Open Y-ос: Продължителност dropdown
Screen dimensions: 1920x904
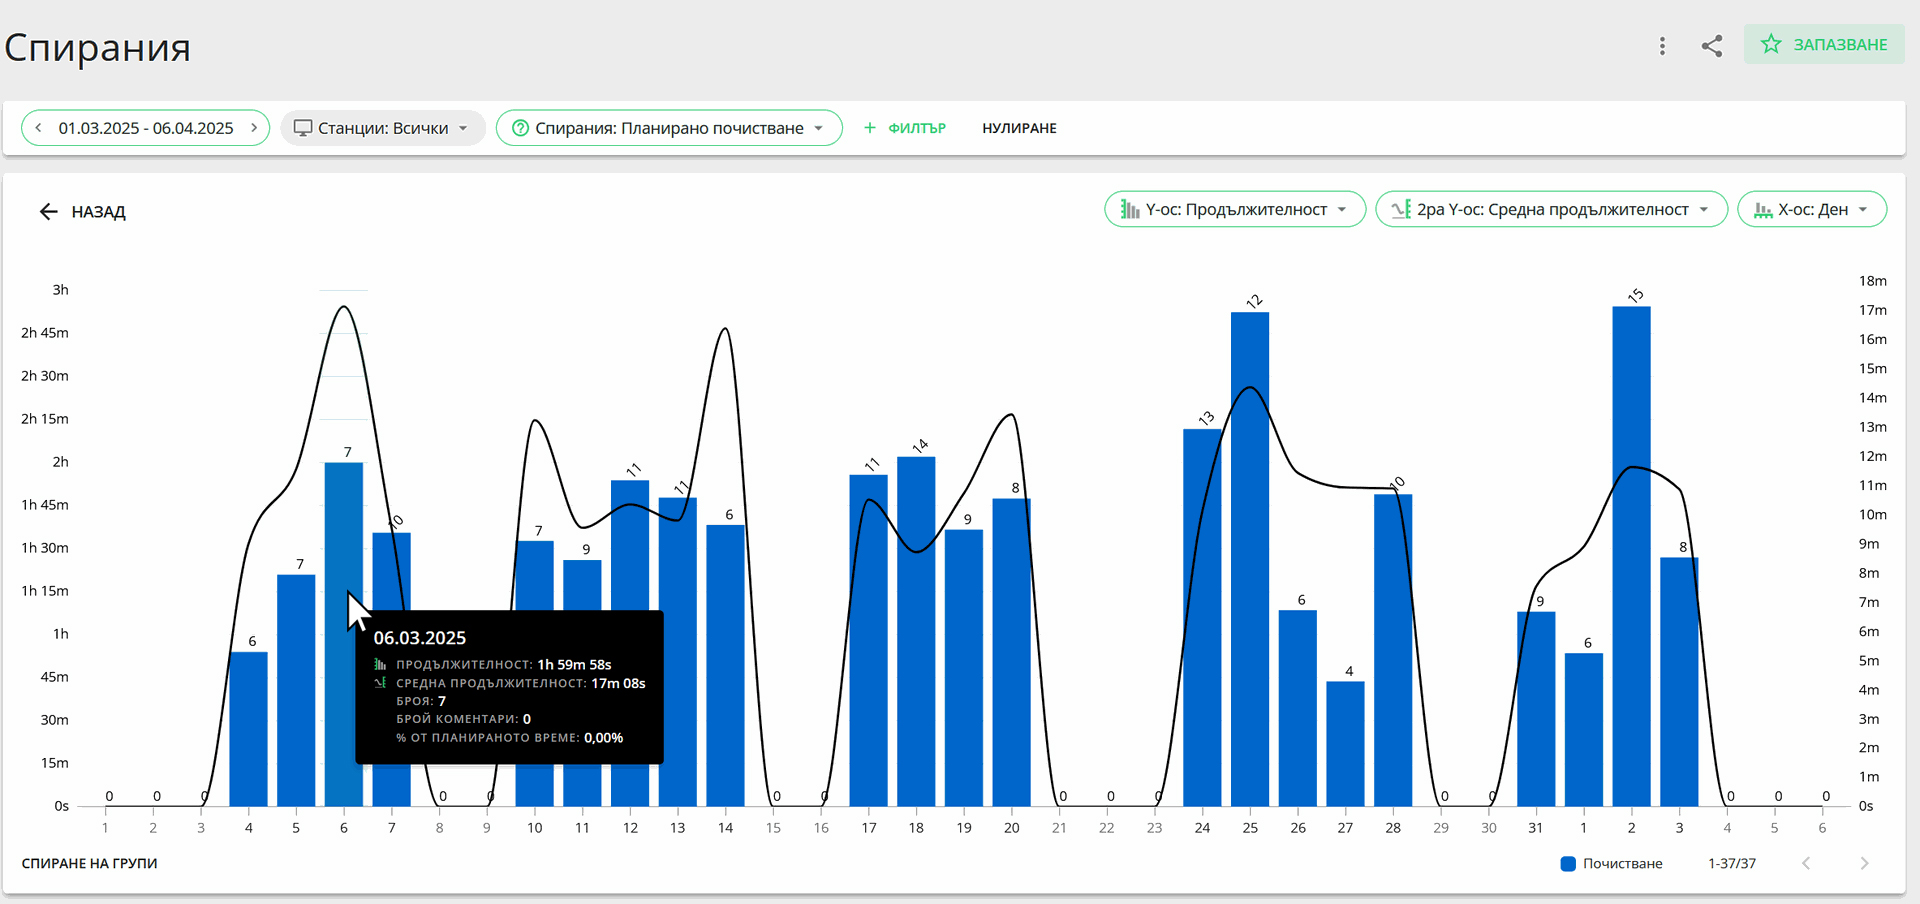(x=1235, y=209)
